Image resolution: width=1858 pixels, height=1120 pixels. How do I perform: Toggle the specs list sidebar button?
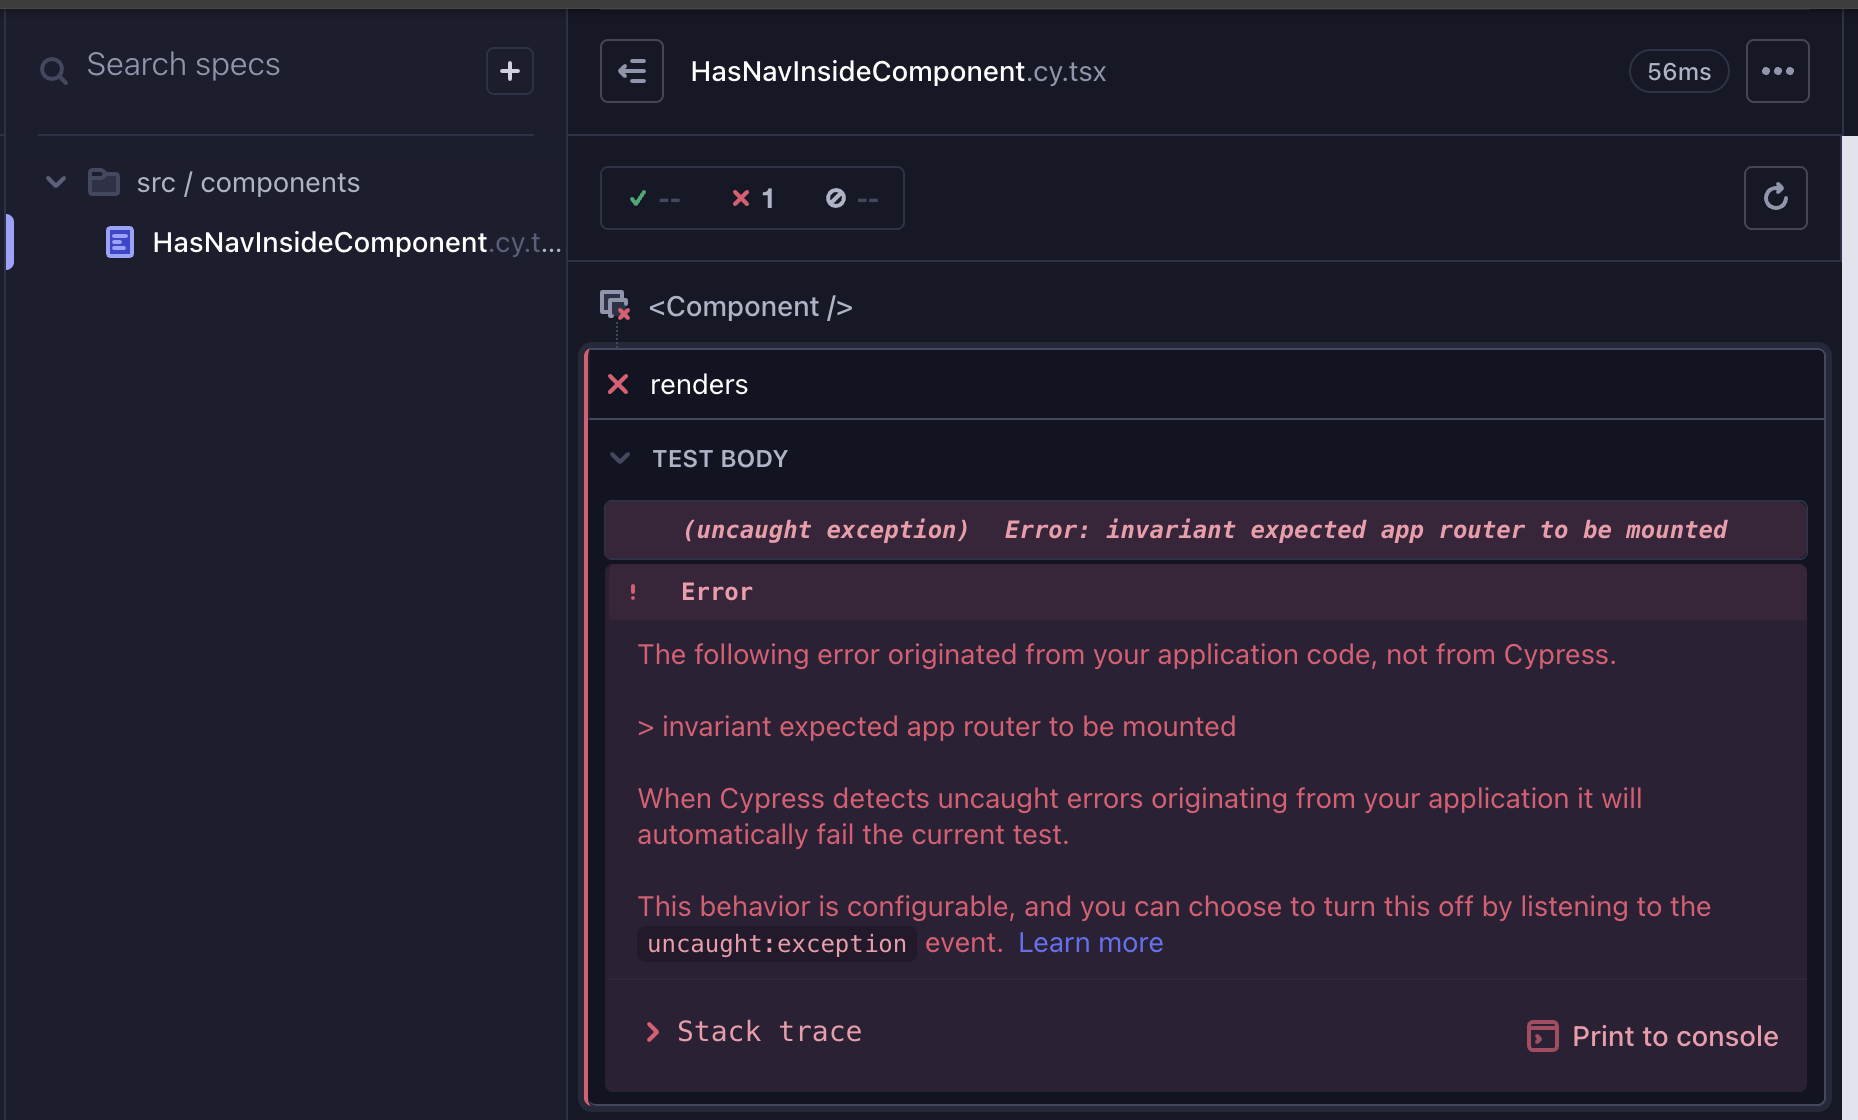pos(632,71)
